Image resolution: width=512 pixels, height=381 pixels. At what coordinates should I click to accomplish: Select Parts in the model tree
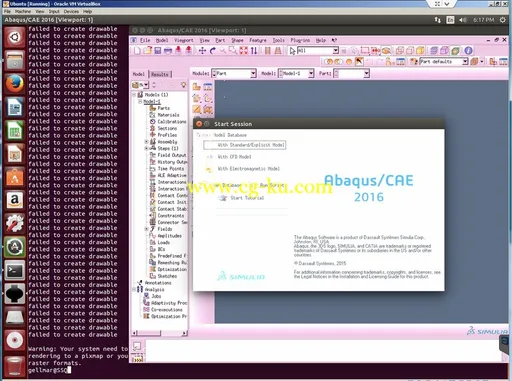[x=163, y=108]
